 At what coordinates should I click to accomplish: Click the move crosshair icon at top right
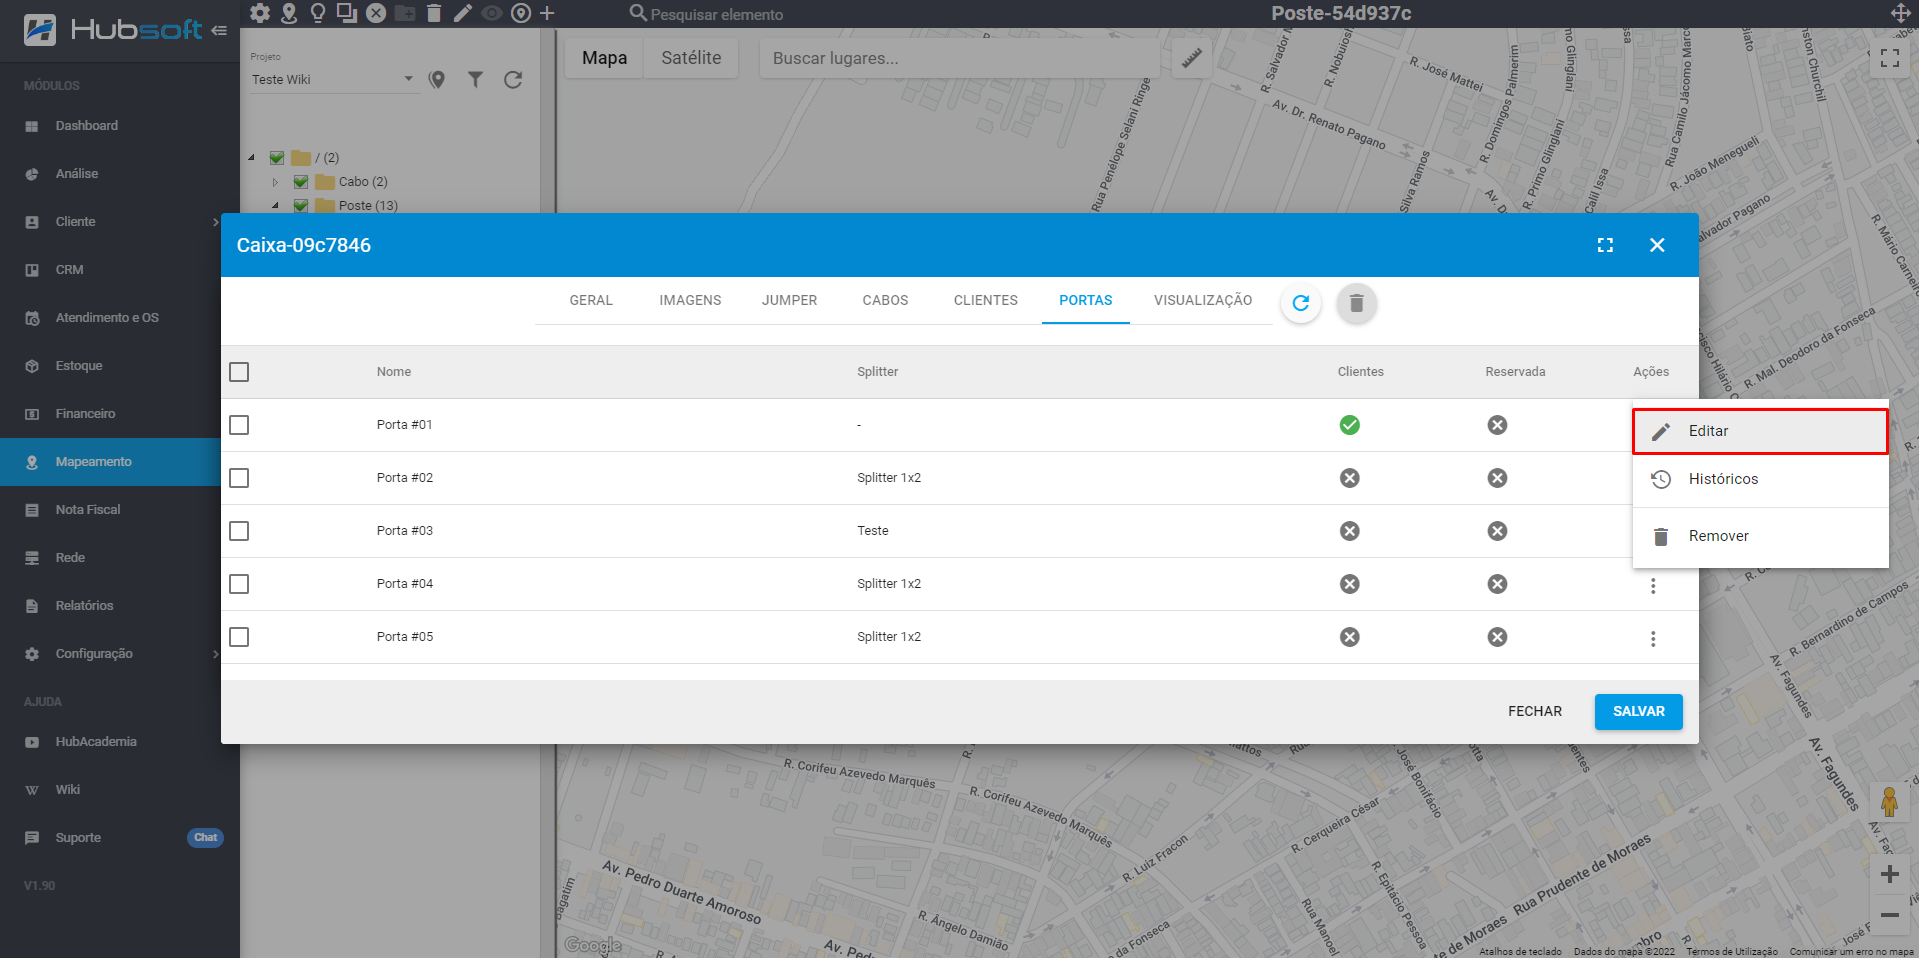coord(1901,13)
